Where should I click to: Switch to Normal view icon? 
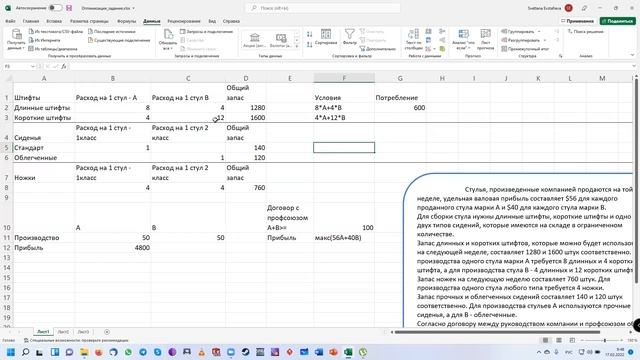(x=545, y=340)
